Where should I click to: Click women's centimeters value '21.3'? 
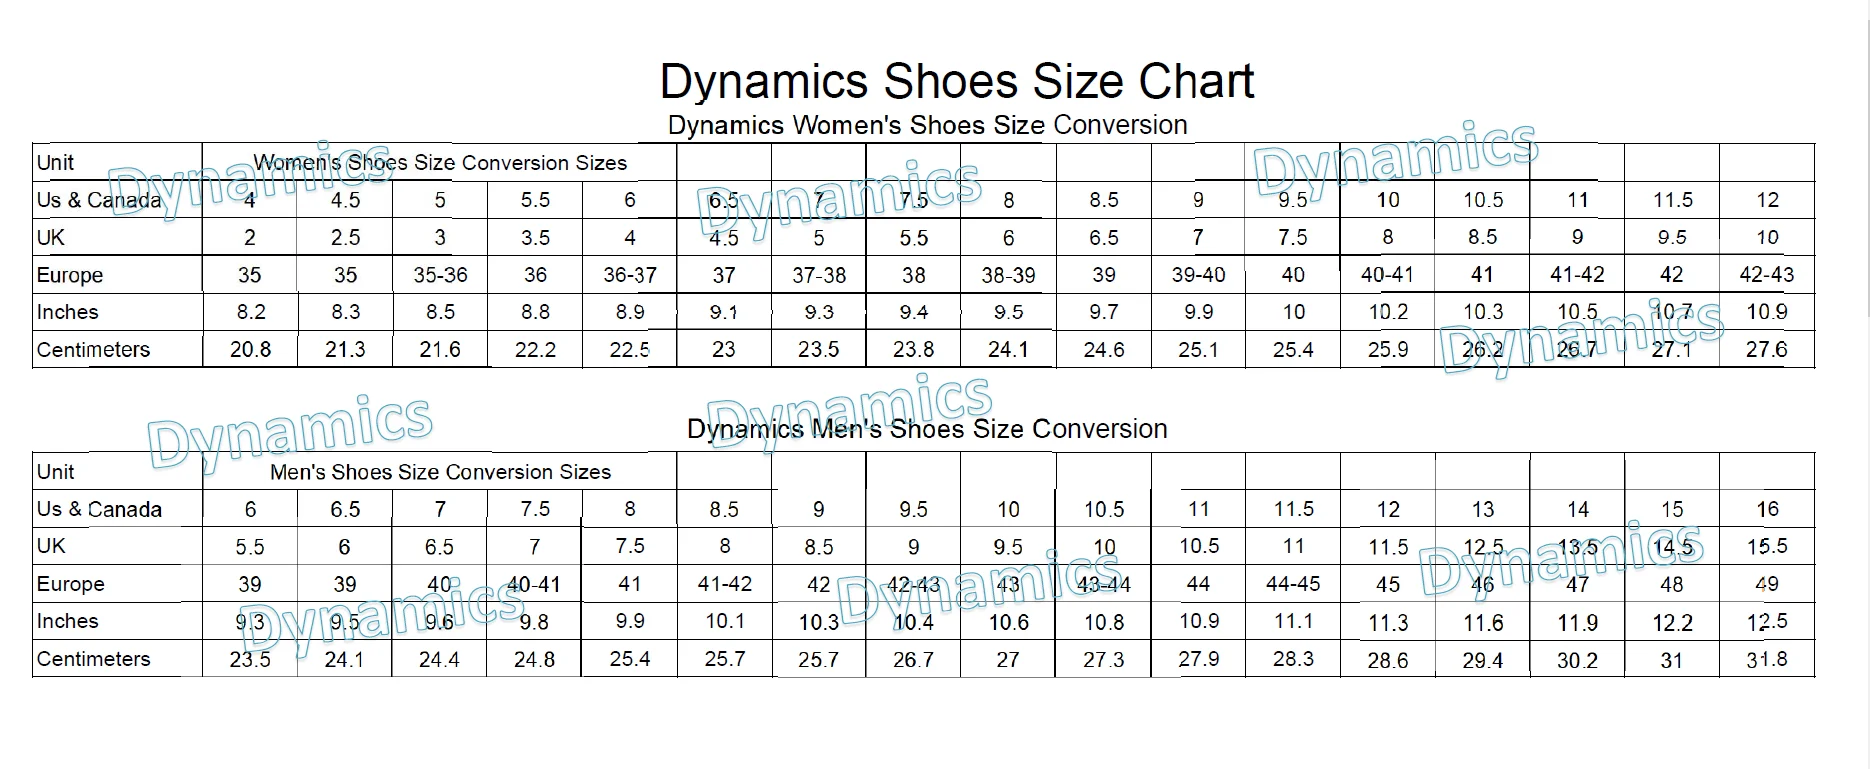345,350
